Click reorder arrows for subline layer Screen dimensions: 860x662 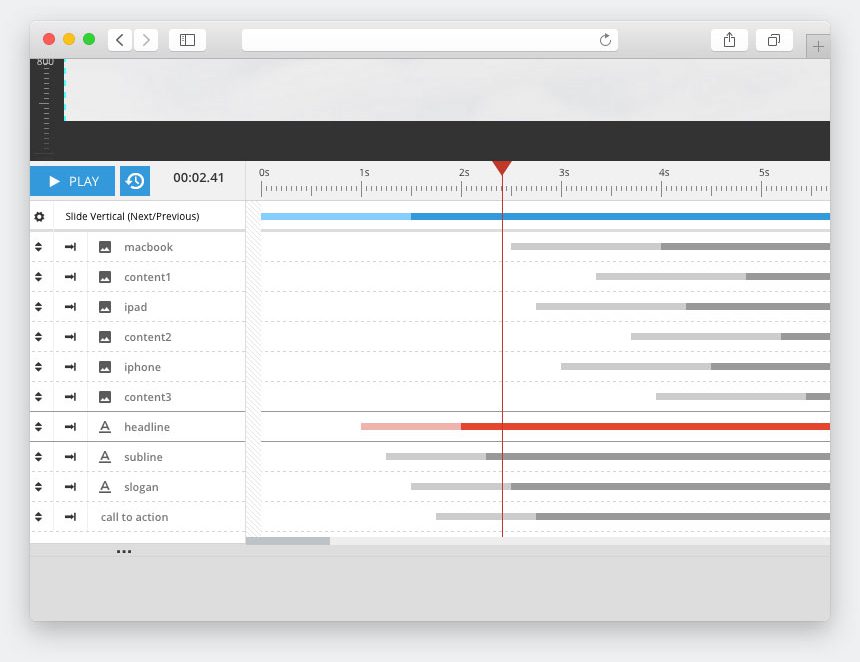pyautogui.click(x=38, y=457)
